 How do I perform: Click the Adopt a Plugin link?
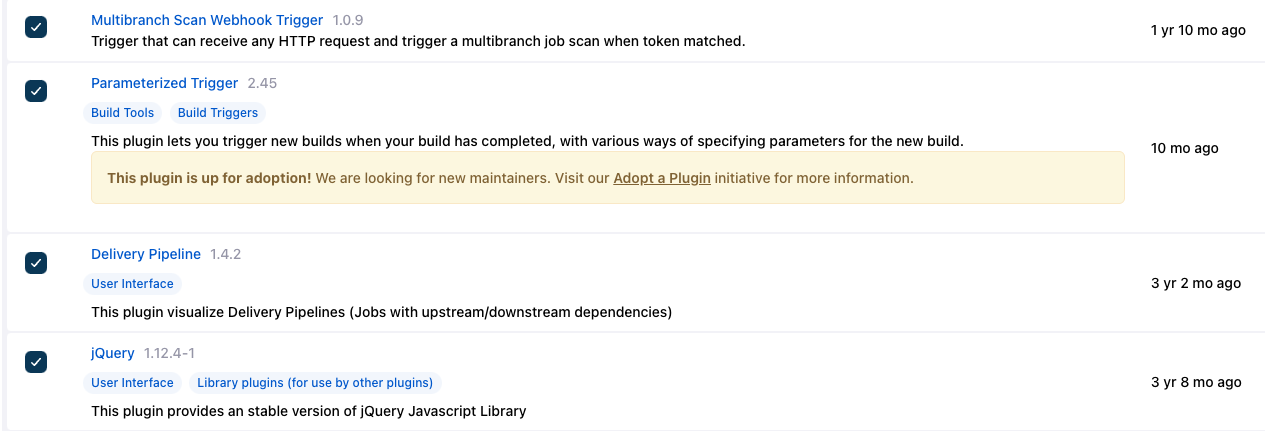pos(662,178)
